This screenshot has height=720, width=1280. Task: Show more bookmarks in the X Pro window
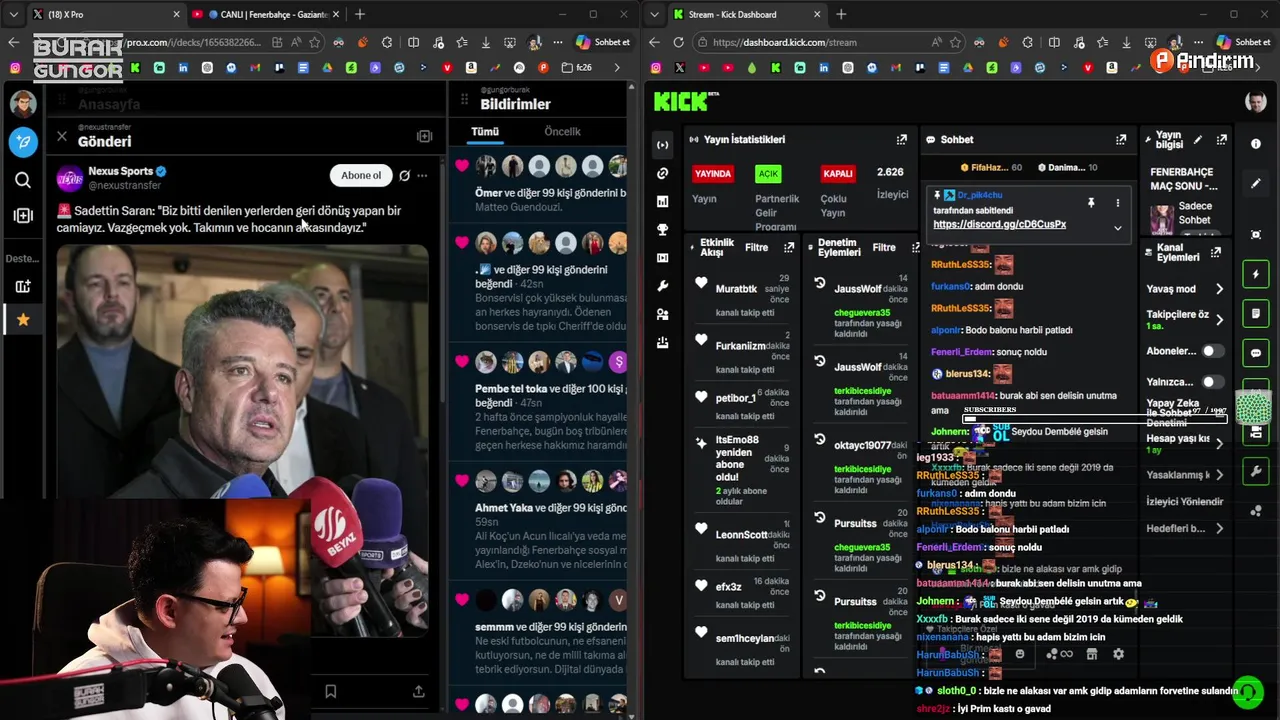pos(617,68)
